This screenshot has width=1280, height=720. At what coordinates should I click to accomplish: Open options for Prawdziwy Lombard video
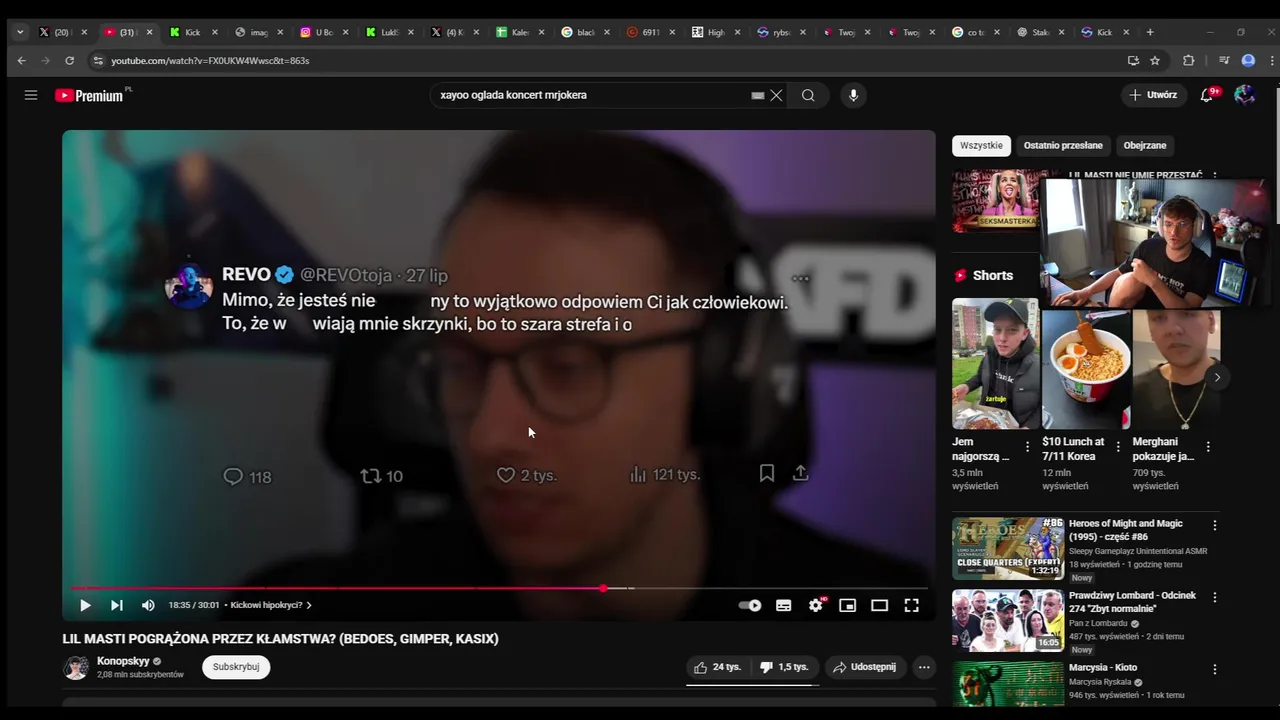pos(1215,597)
